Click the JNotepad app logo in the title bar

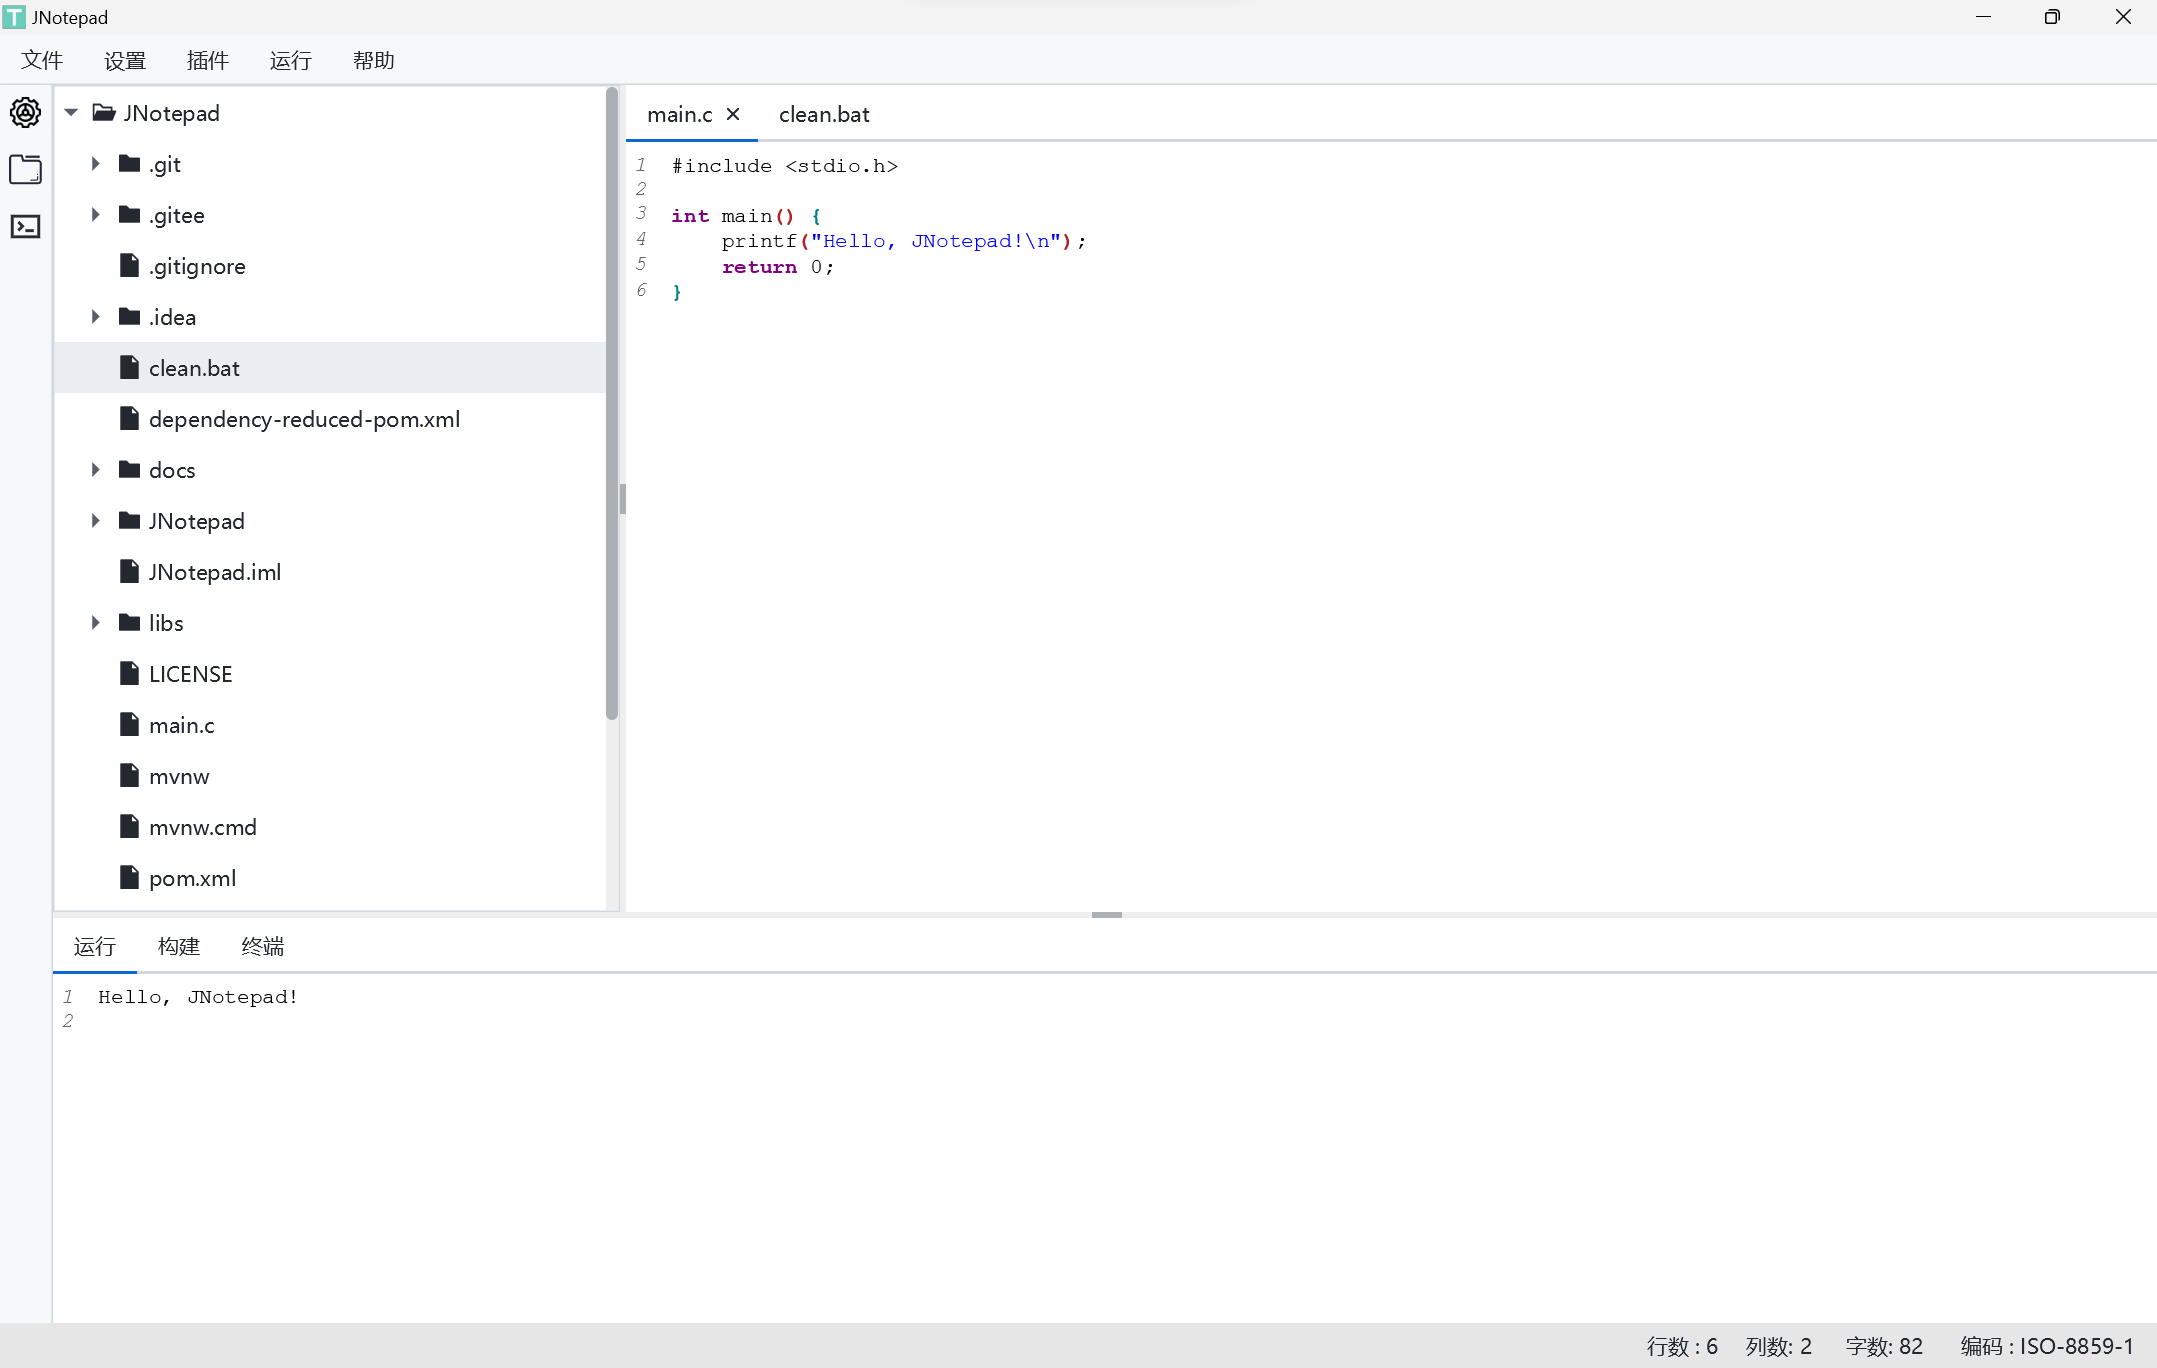click(x=14, y=17)
